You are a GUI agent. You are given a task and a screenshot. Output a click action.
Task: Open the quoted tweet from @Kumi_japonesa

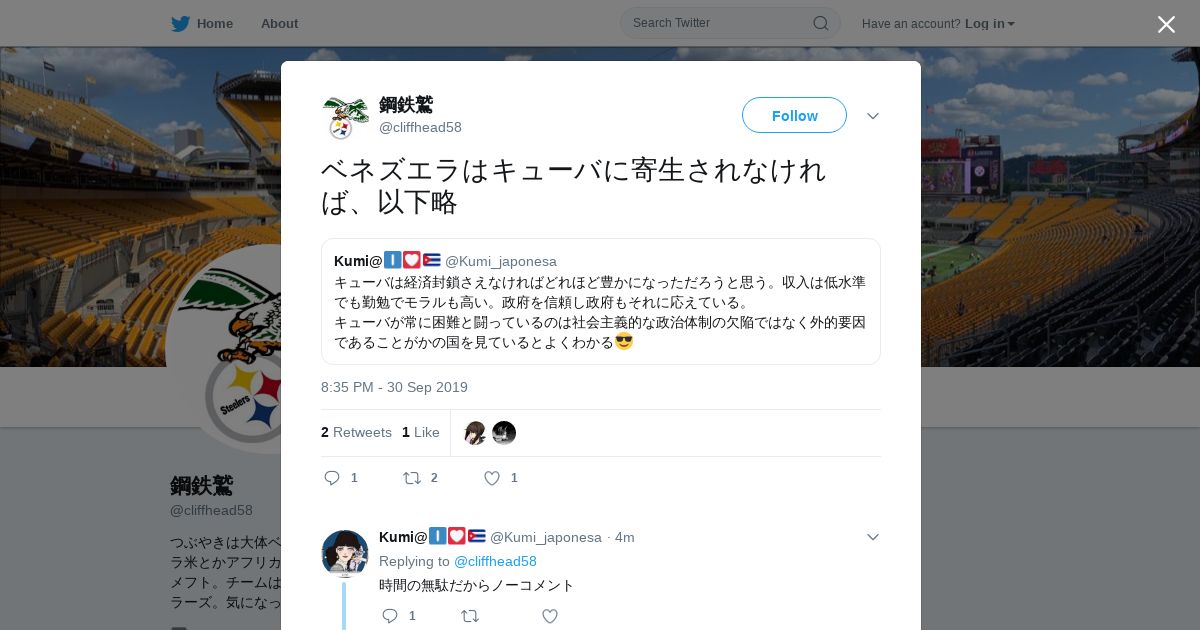[600, 301]
